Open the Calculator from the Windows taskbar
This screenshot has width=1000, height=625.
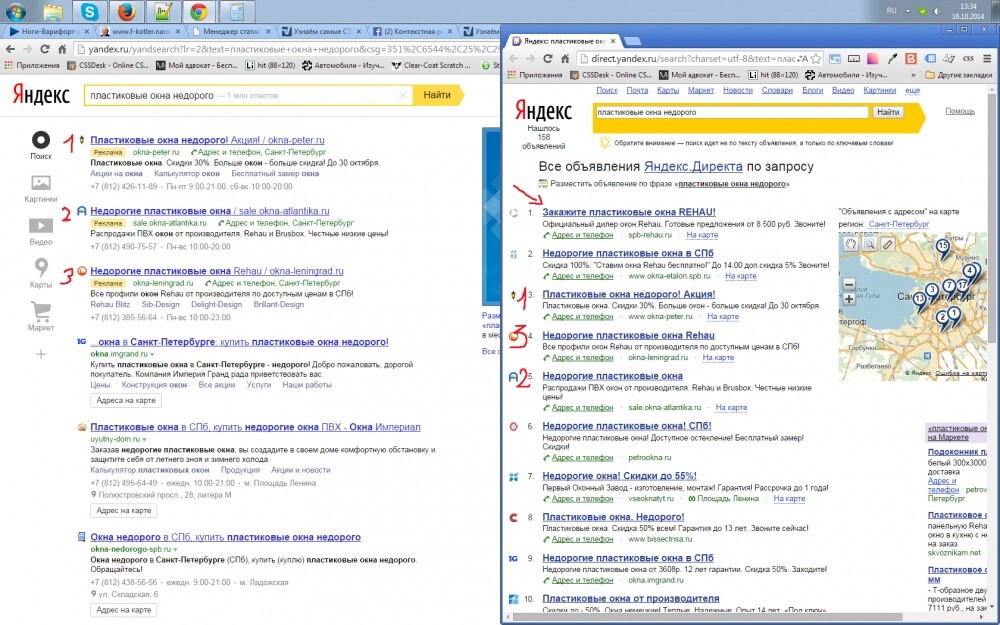(237, 11)
